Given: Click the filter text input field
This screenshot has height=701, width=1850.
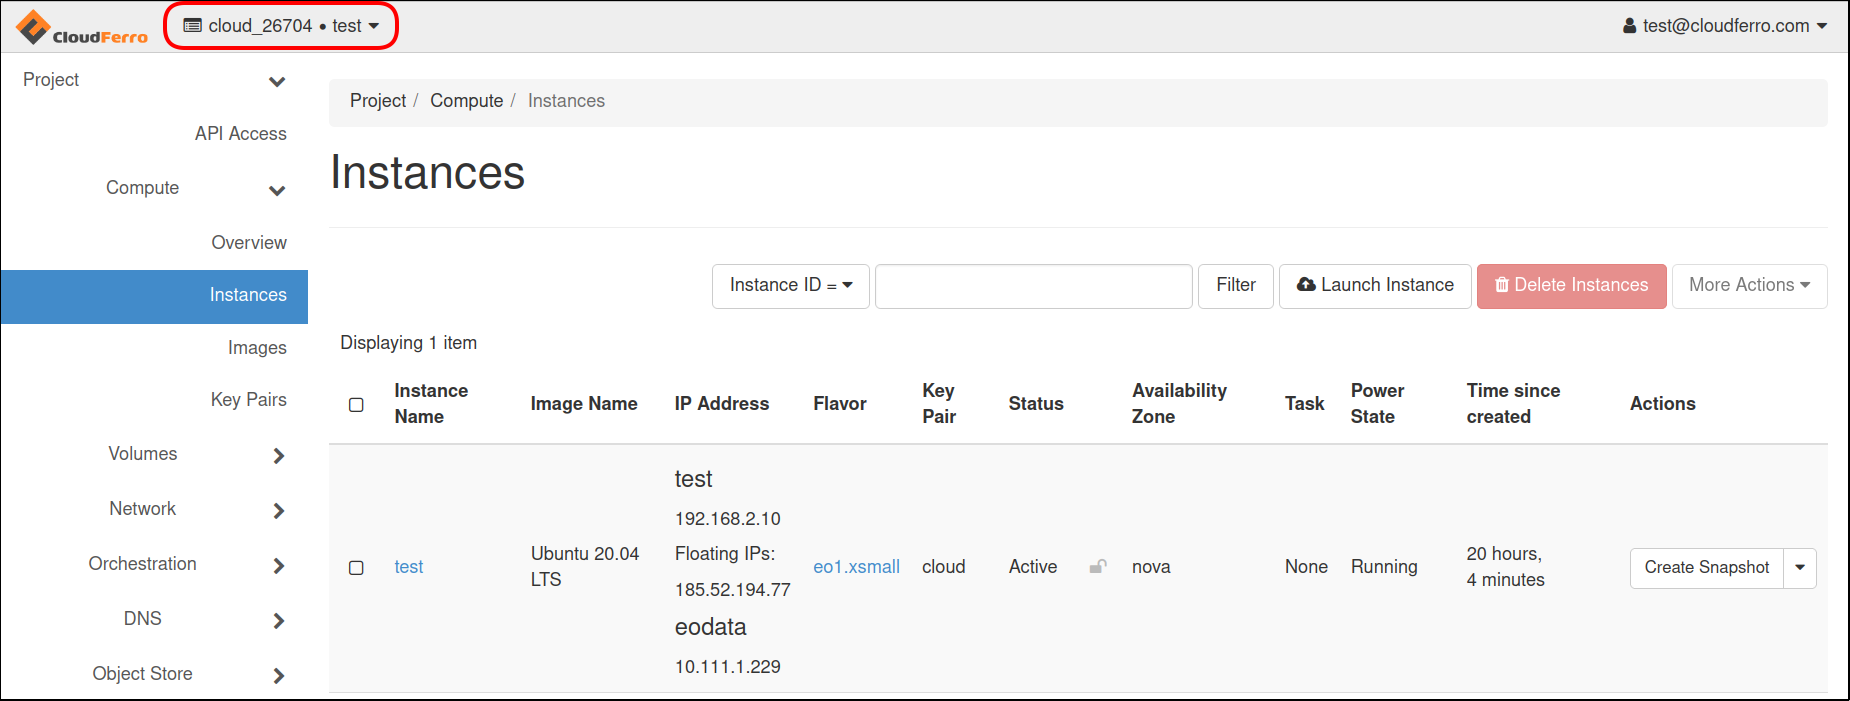Looking at the screenshot, I should click(x=1033, y=286).
